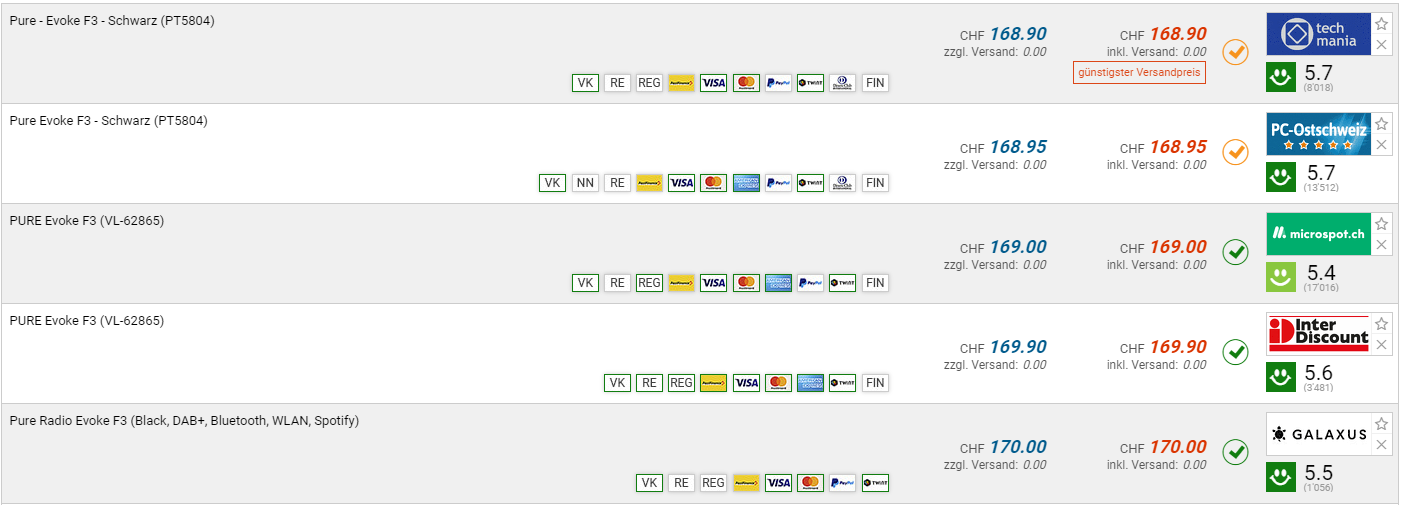This screenshot has height=505, width=1402.
Task: Click the 'günstigster Versandpreis' label
Action: click(x=1139, y=72)
